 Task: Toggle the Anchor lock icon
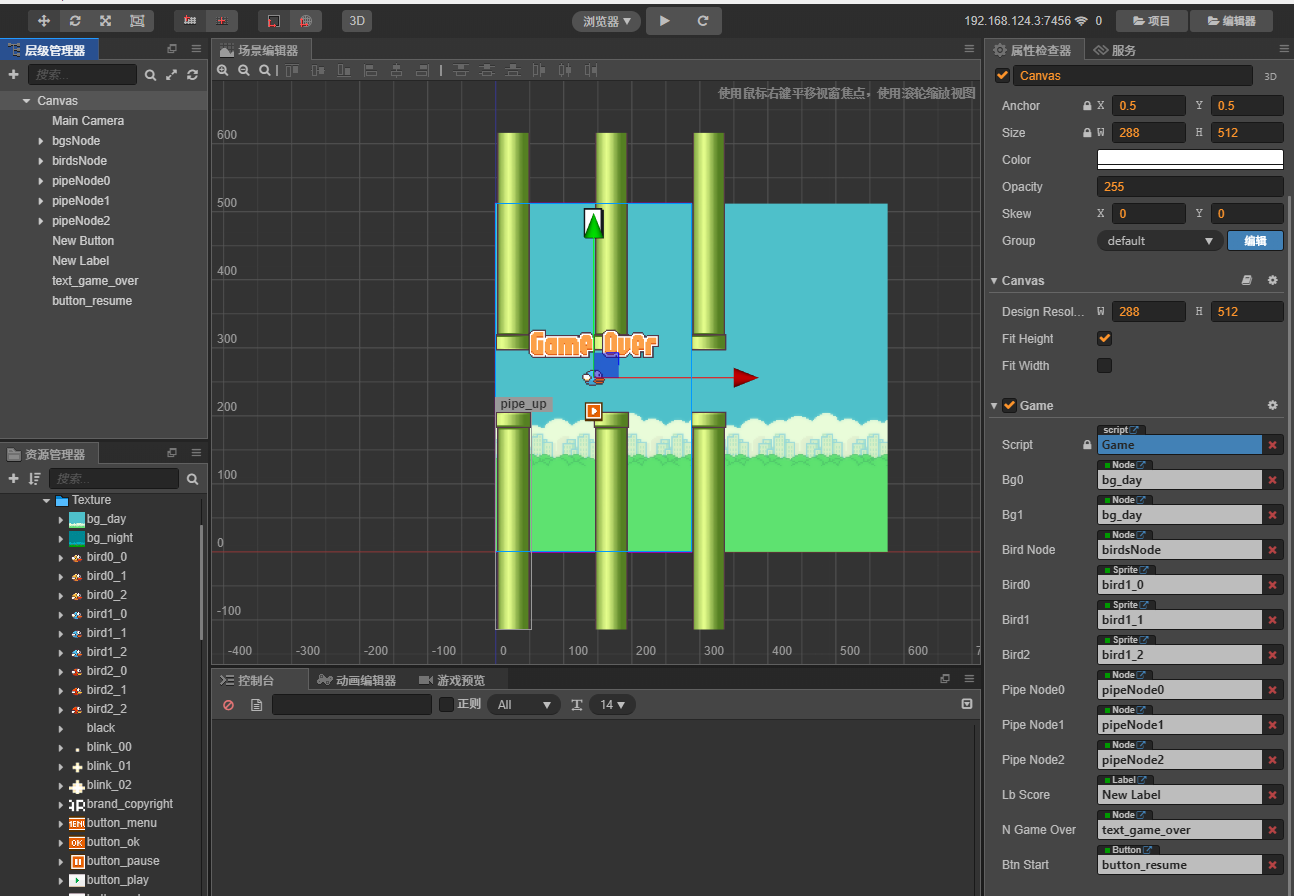[x=1087, y=105]
